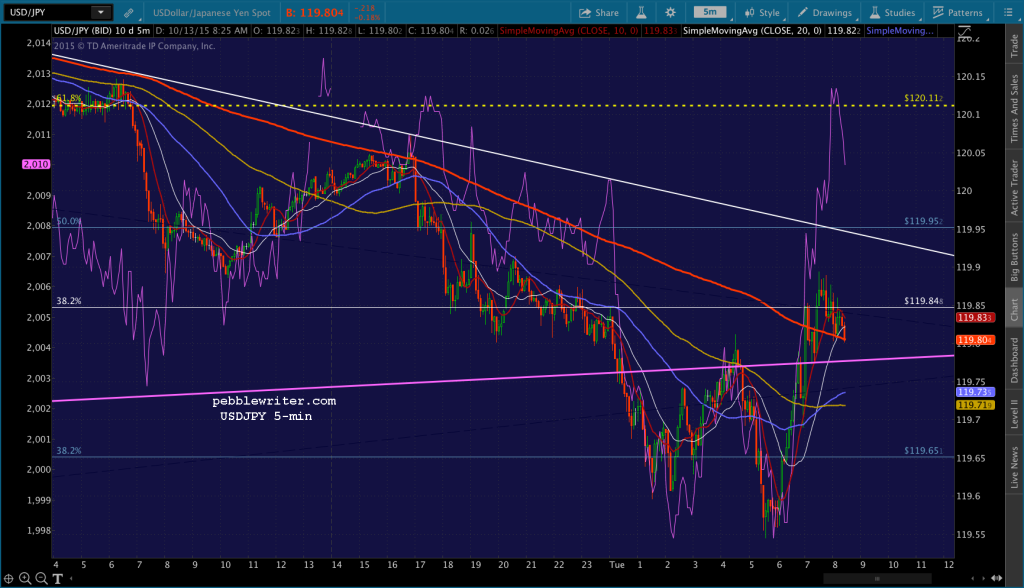Image resolution: width=1024 pixels, height=588 pixels.
Task: Open the thinkScript flask icon
Action: click(x=641, y=12)
